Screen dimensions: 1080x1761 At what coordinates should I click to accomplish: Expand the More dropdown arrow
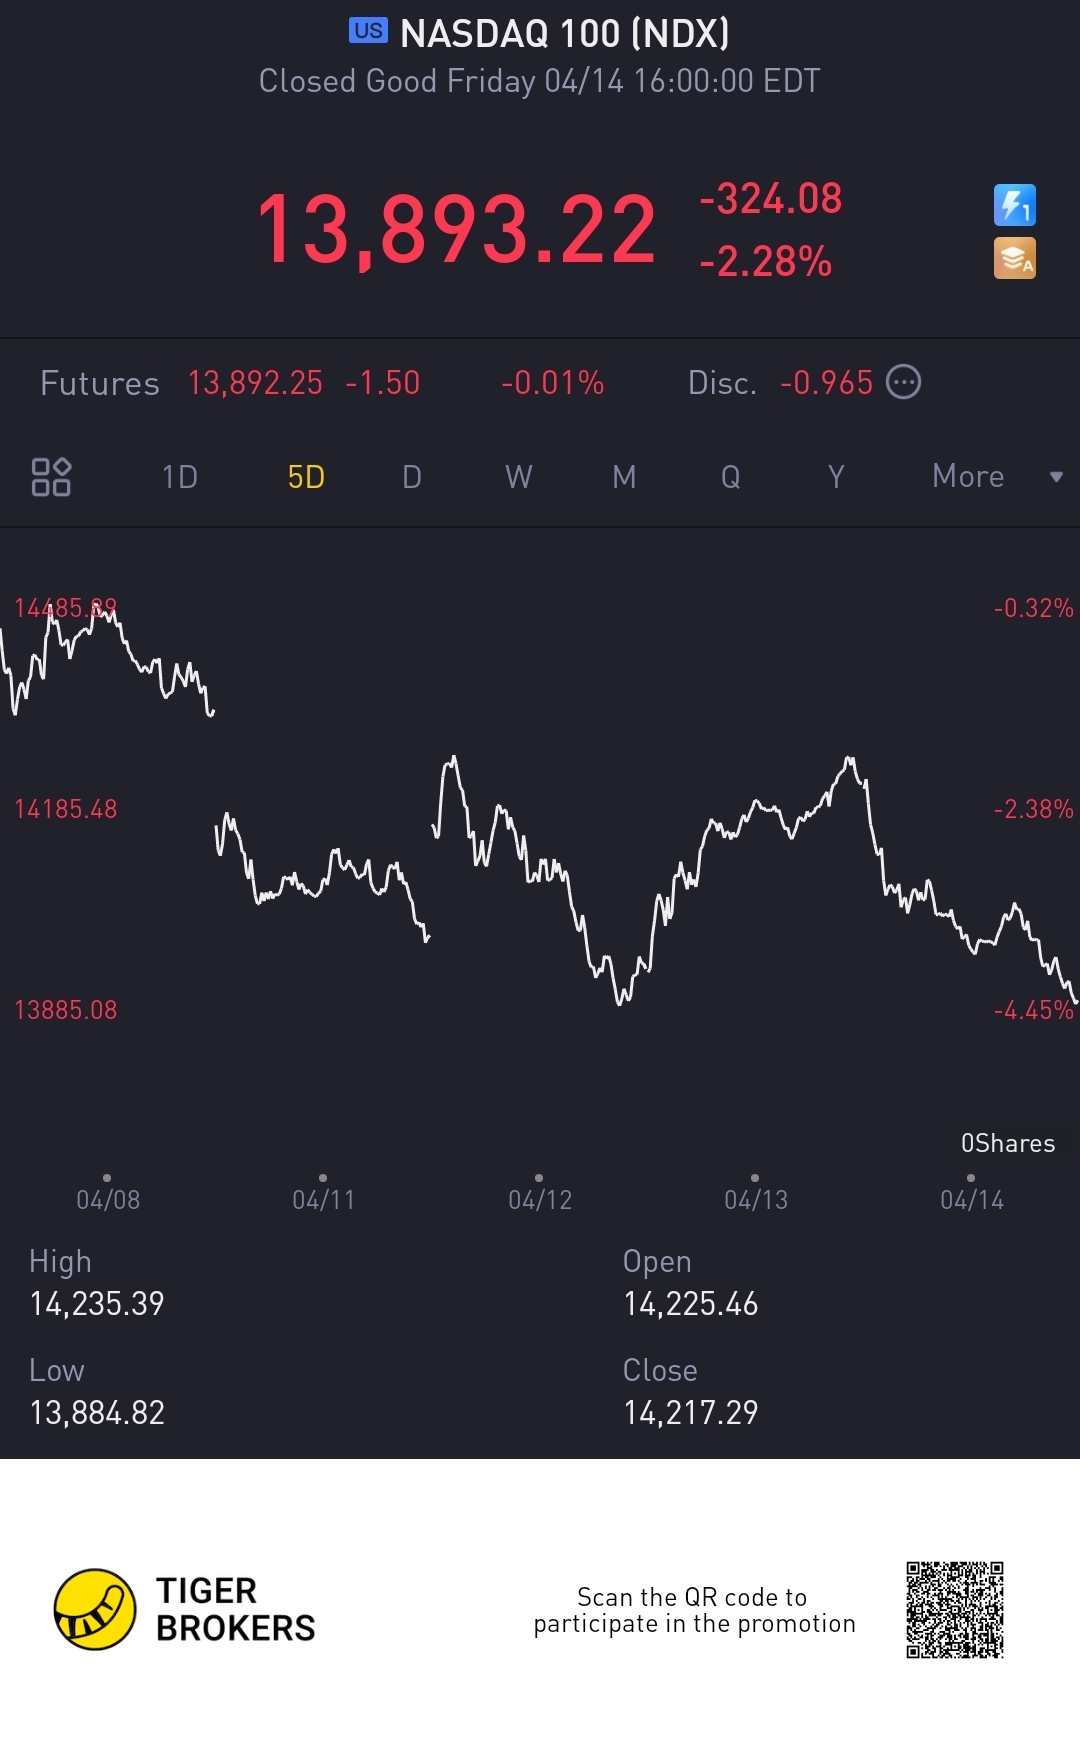point(1056,477)
